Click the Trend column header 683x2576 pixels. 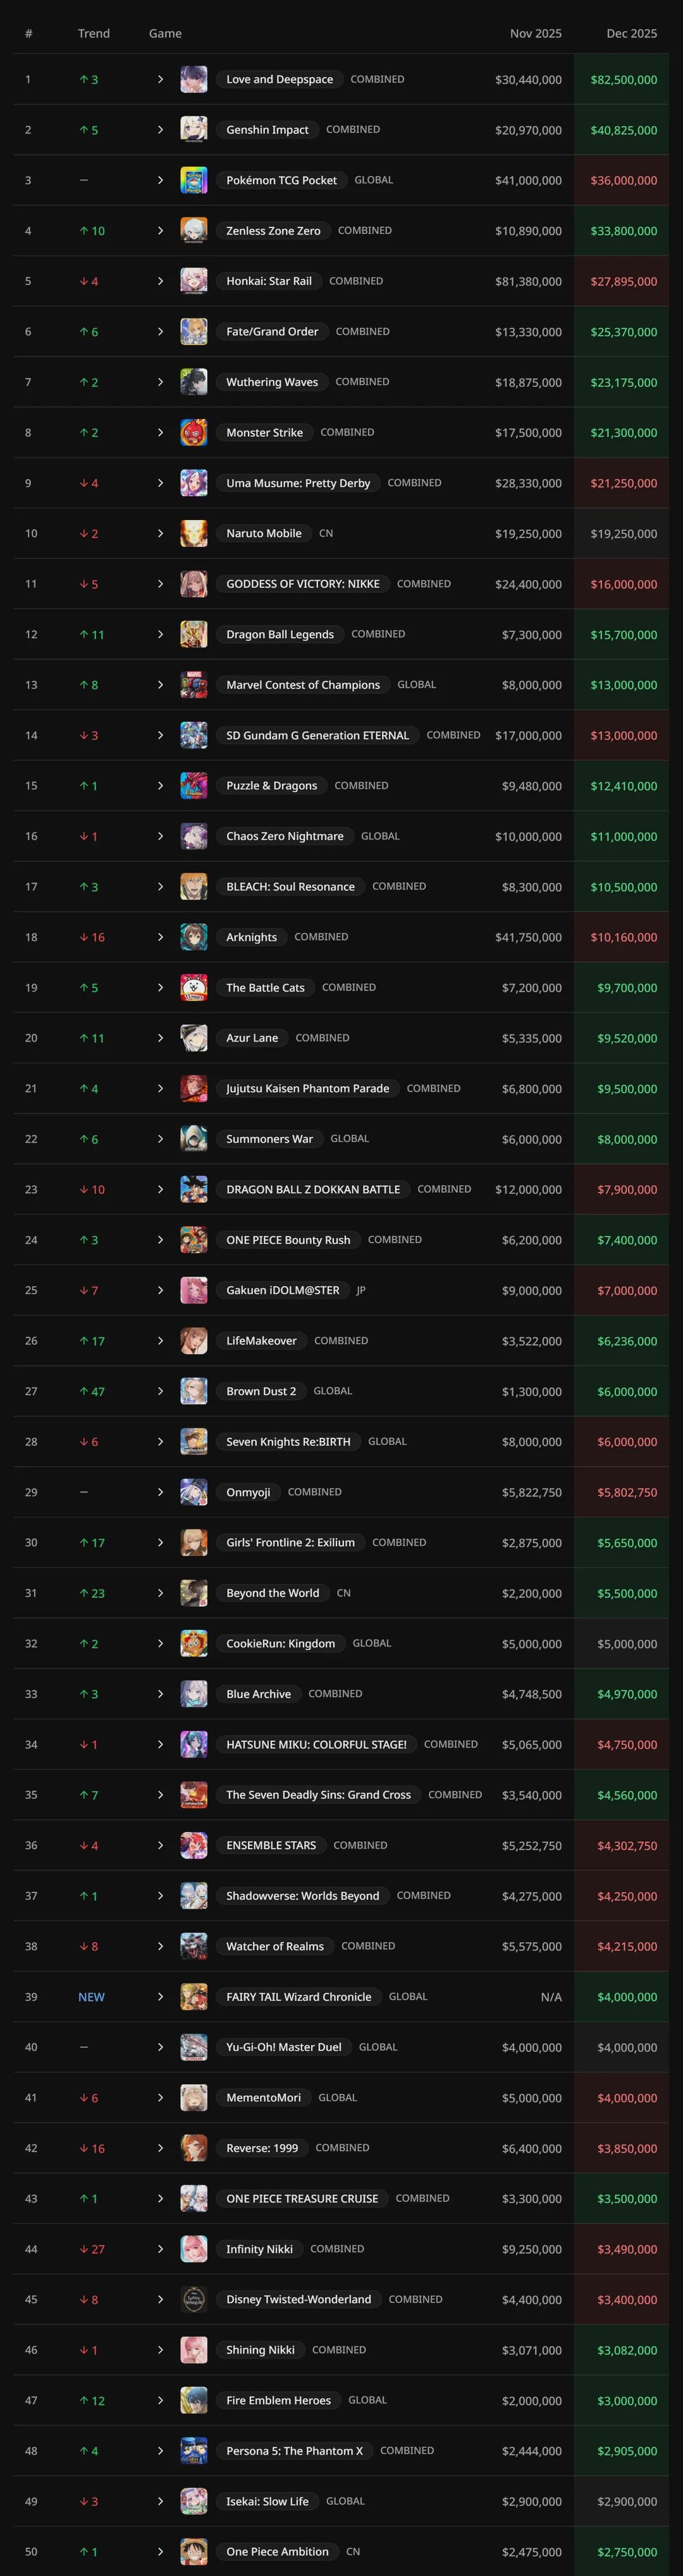point(94,34)
